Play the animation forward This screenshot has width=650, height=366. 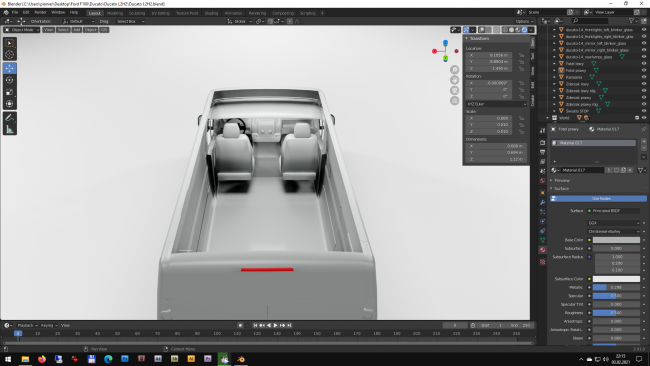pos(275,325)
